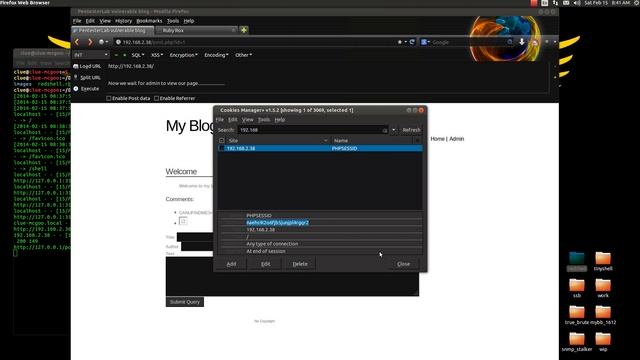Open network indicator in top panel
Image resolution: width=640 pixels, height=360 pixels.
click(555, 3)
